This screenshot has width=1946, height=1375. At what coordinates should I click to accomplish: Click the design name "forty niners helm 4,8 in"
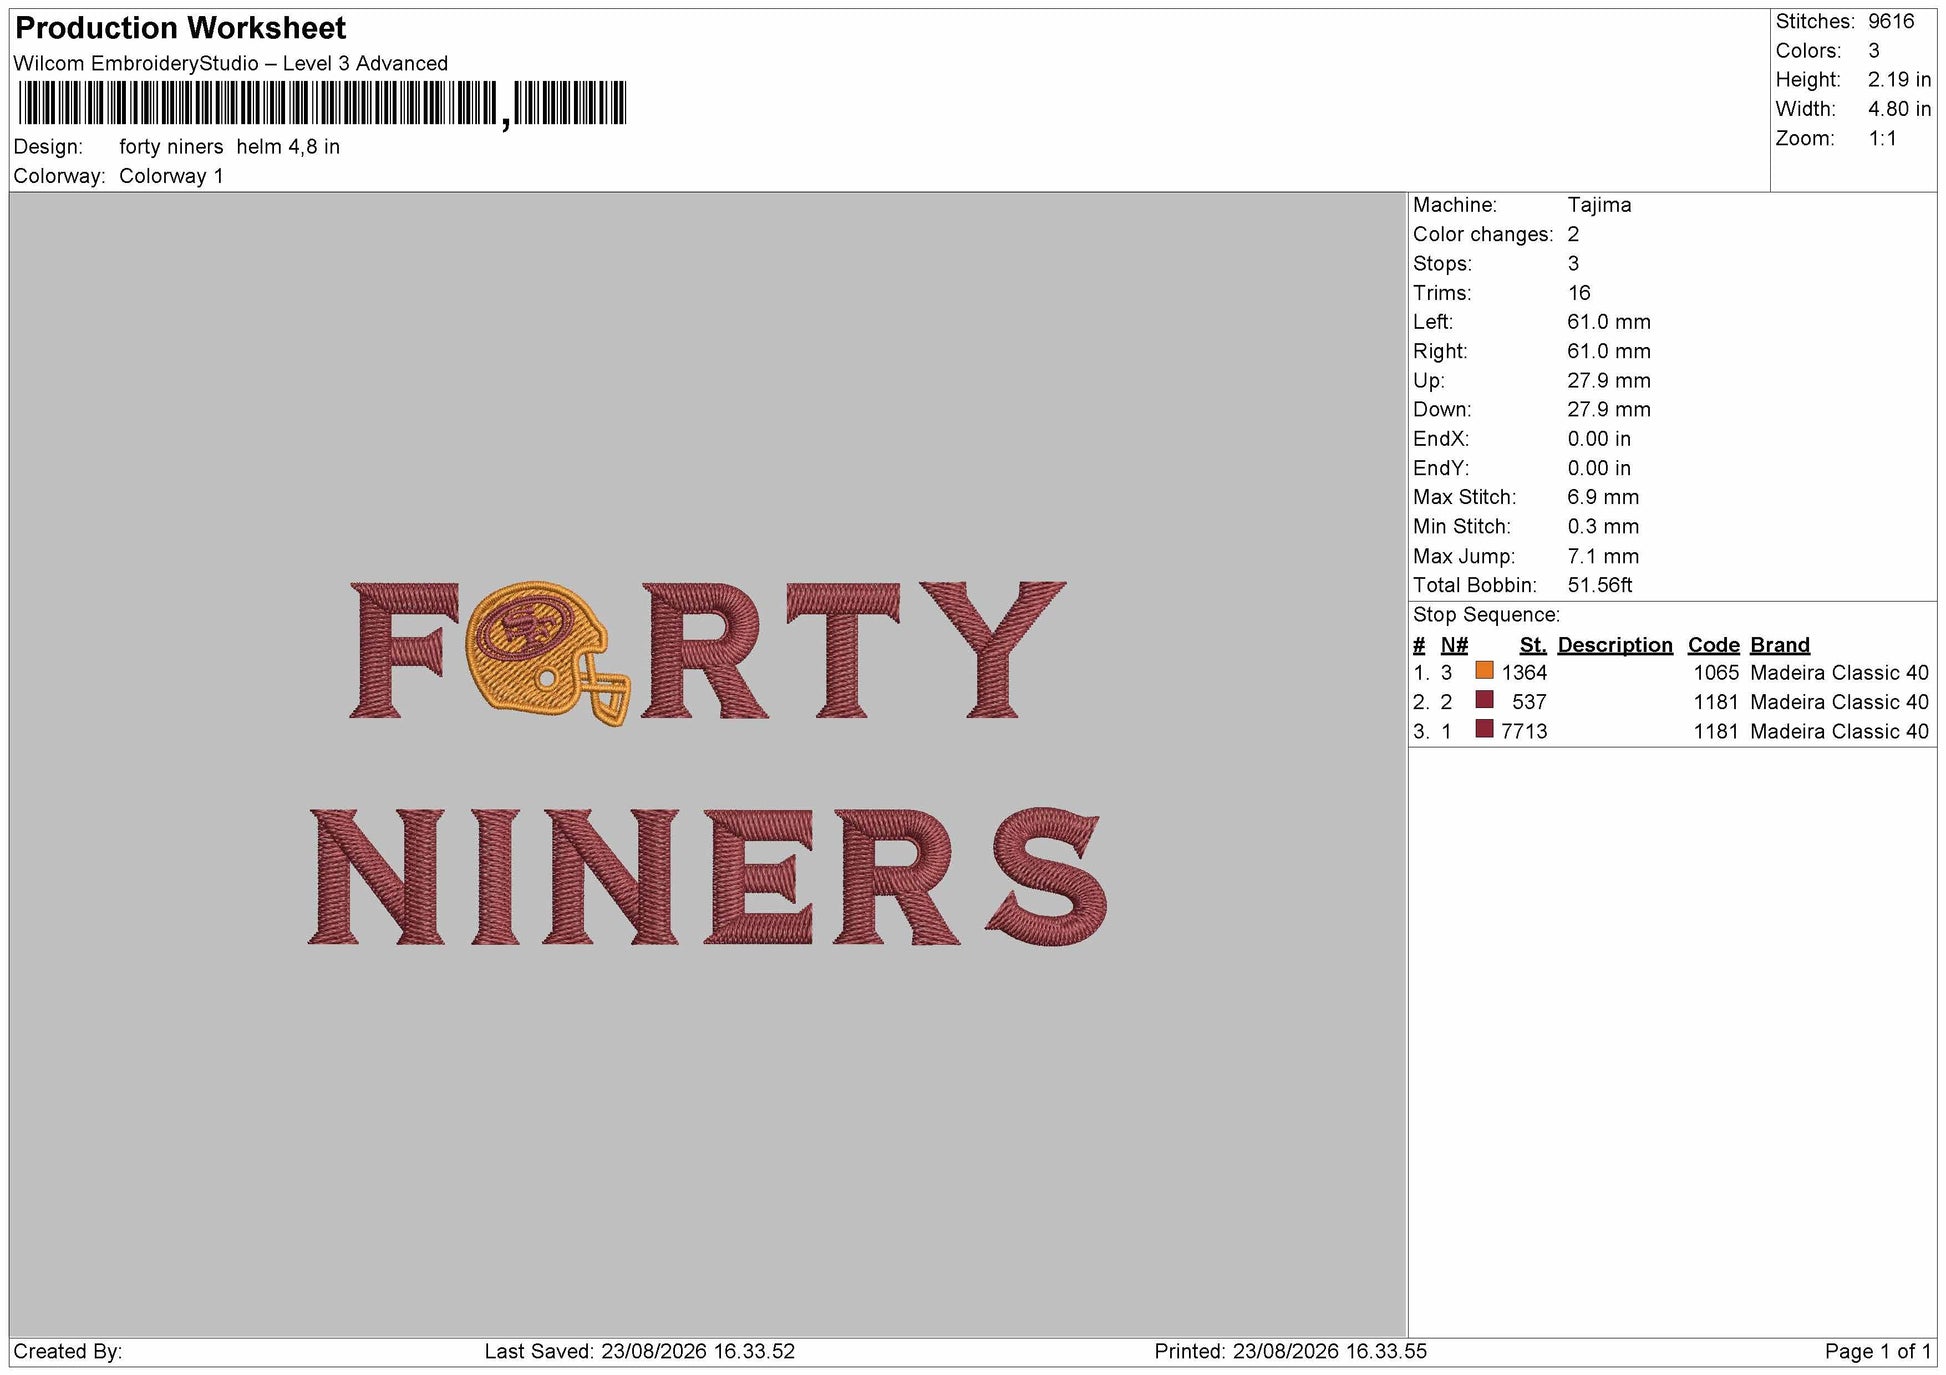(230, 147)
